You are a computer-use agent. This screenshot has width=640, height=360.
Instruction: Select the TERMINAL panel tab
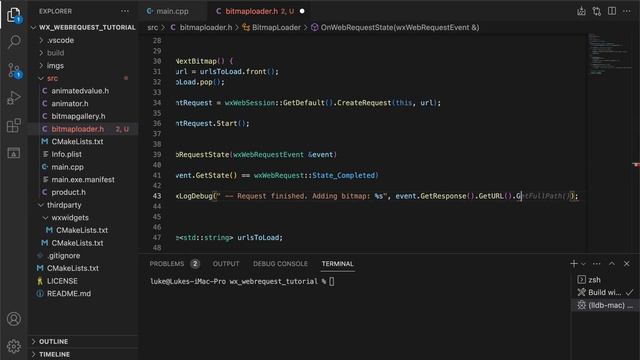point(338,264)
